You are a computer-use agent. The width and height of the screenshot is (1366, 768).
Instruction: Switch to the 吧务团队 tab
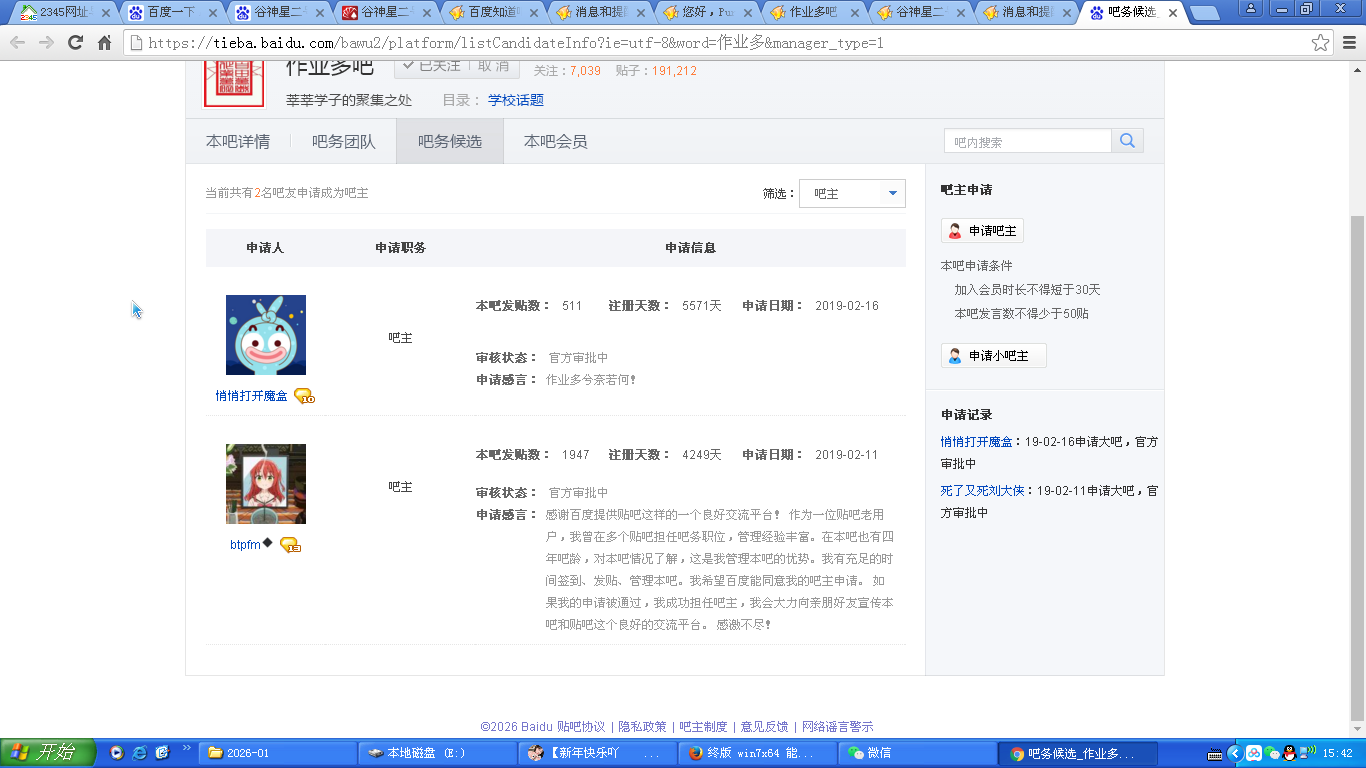(343, 141)
